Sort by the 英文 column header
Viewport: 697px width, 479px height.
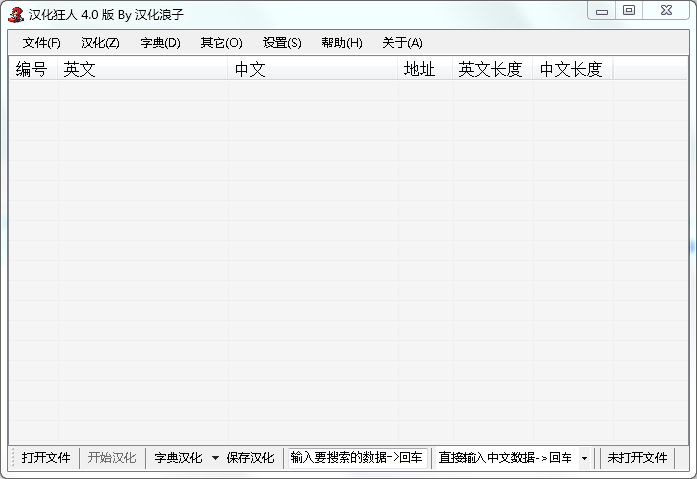[143, 69]
